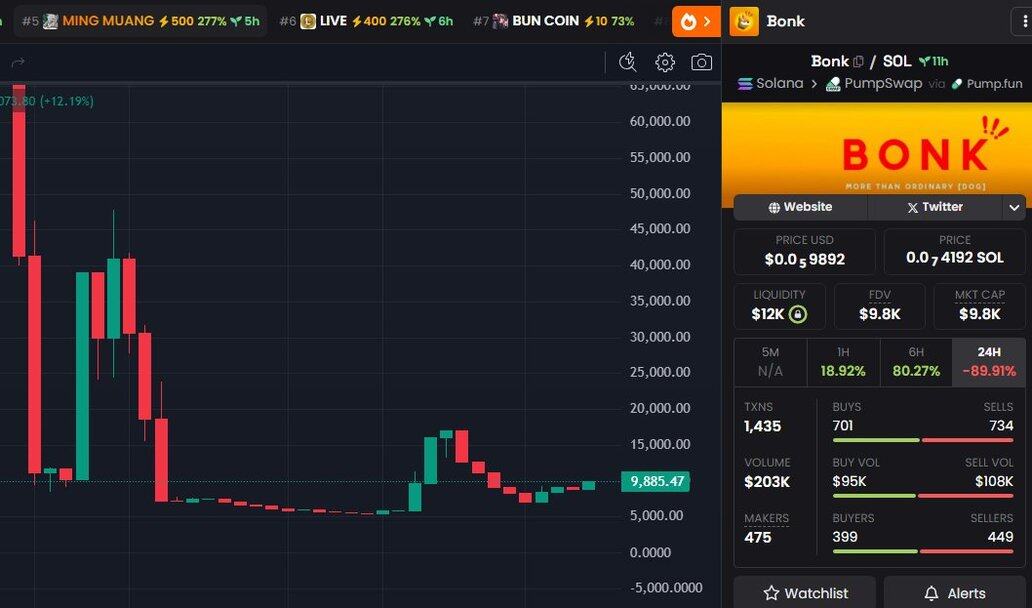Switch to the 5M timeframe tab

pos(770,362)
